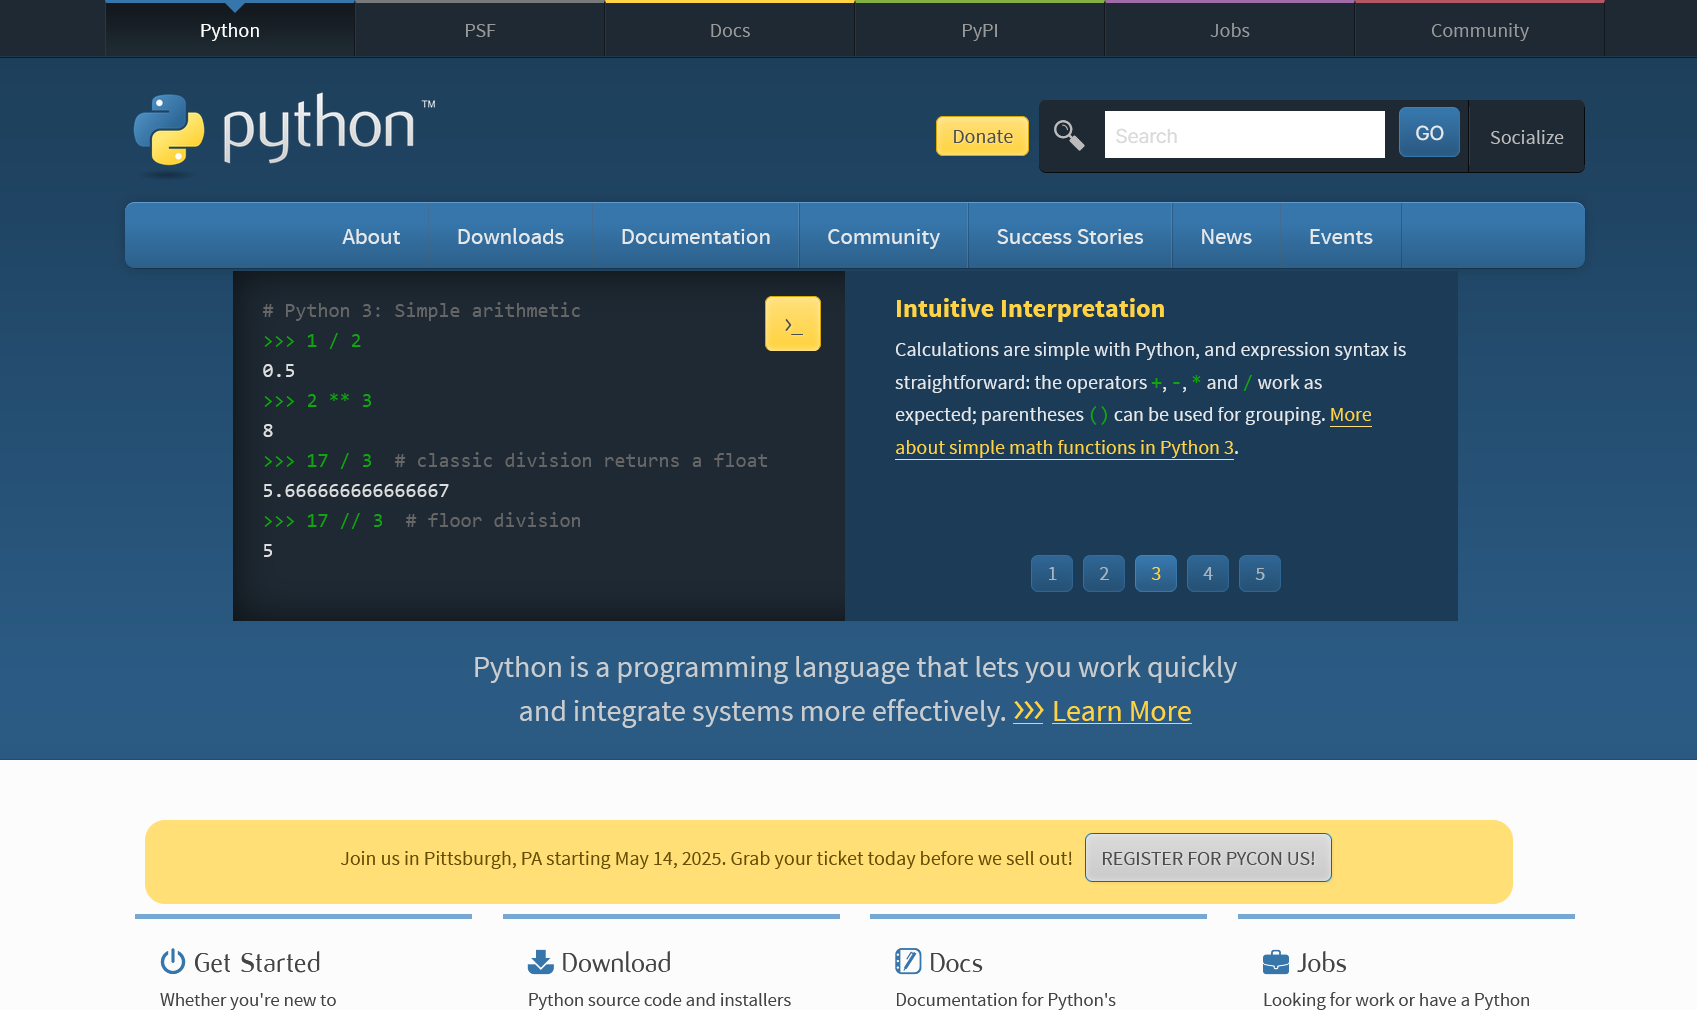Show slide 3 of the carousel
The height and width of the screenshot is (1010, 1697).
tap(1156, 574)
